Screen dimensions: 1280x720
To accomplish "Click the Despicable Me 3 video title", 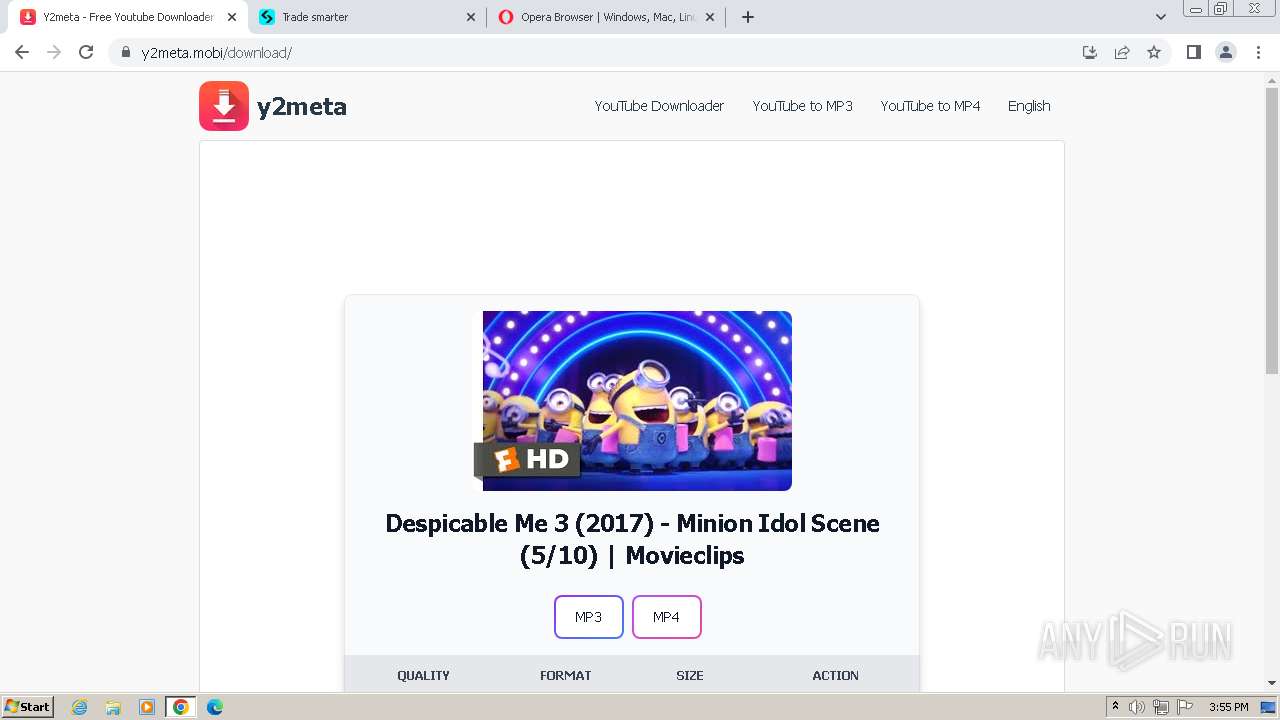I will (x=632, y=539).
